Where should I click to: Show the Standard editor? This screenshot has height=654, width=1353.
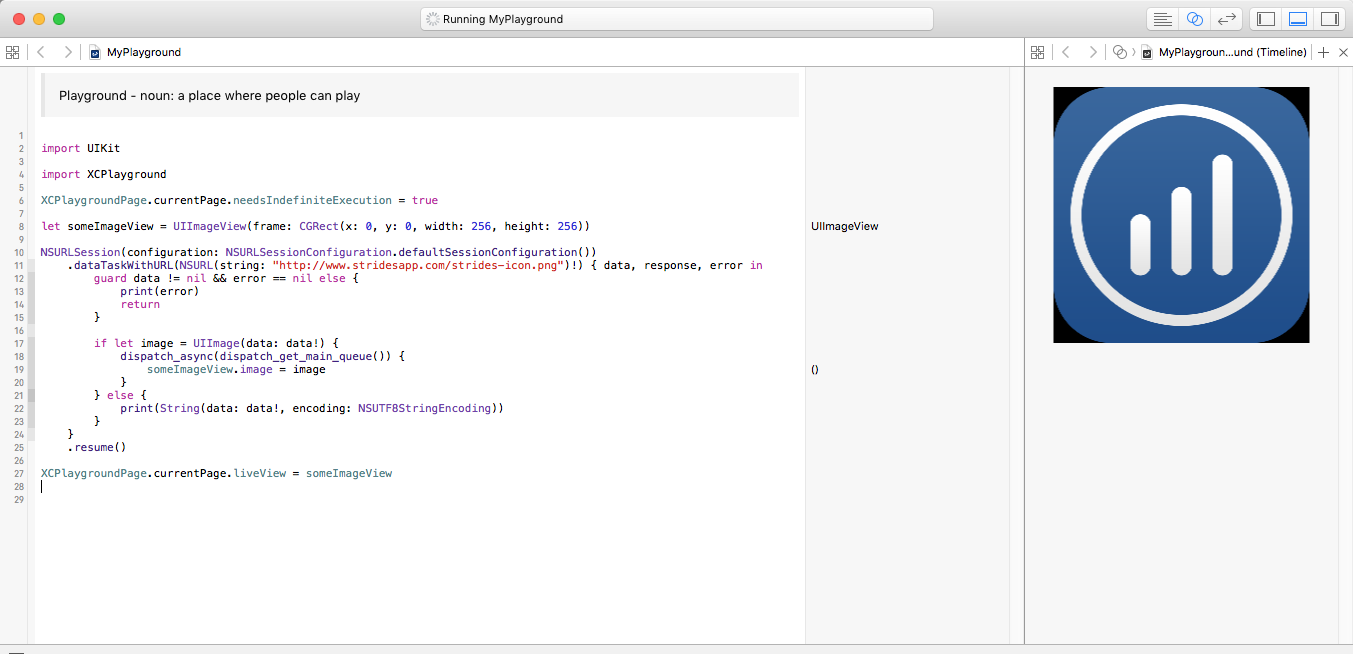coord(1162,19)
